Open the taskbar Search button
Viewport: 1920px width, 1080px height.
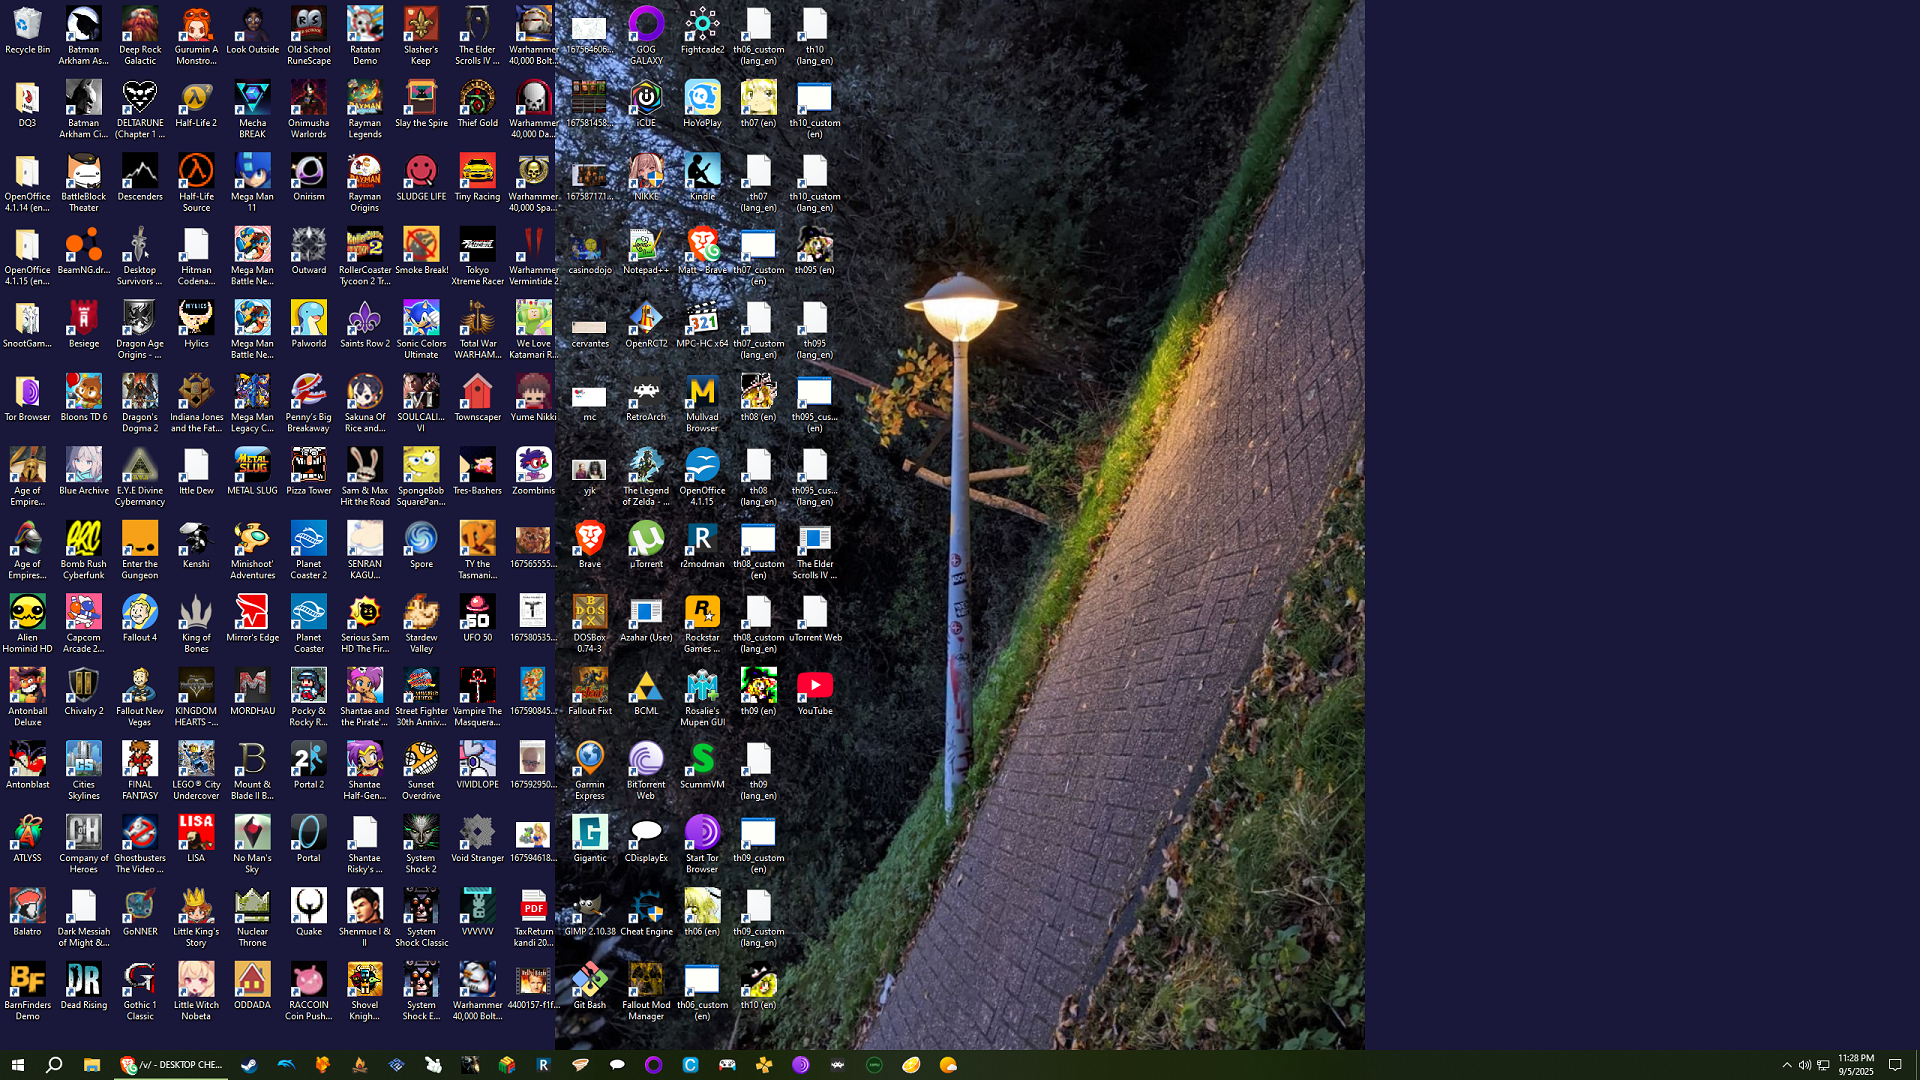point(54,1065)
